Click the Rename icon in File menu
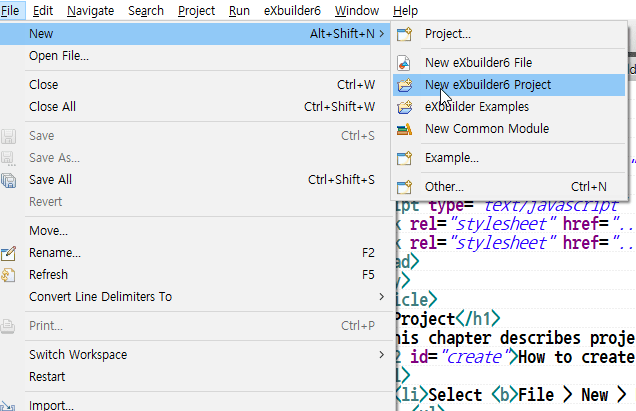Image resolution: width=636 pixels, height=411 pixels. 10,253
